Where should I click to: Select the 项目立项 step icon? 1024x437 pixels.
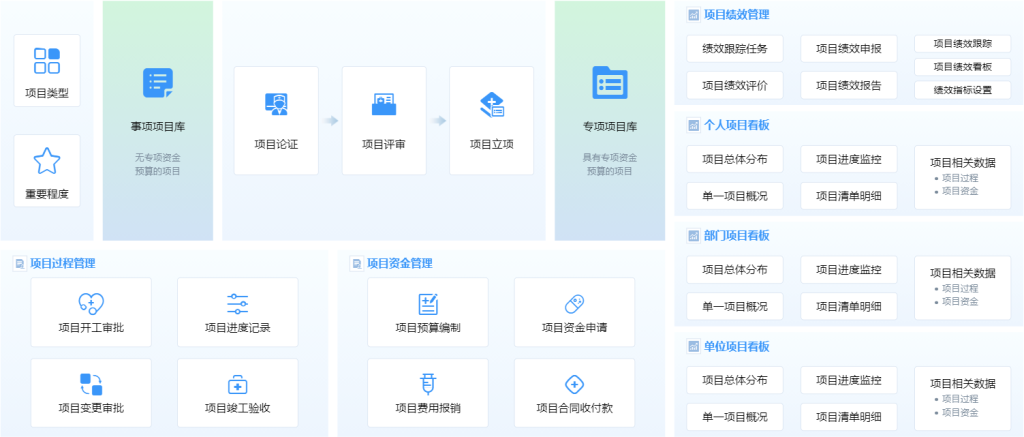point(492,105)
